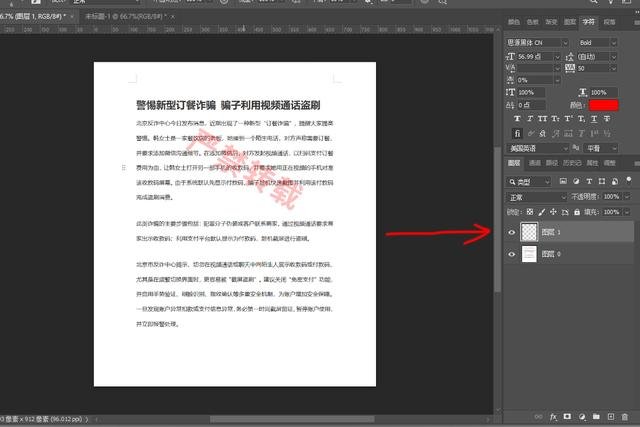Add new adjustment layer icon

click(582, 416)
